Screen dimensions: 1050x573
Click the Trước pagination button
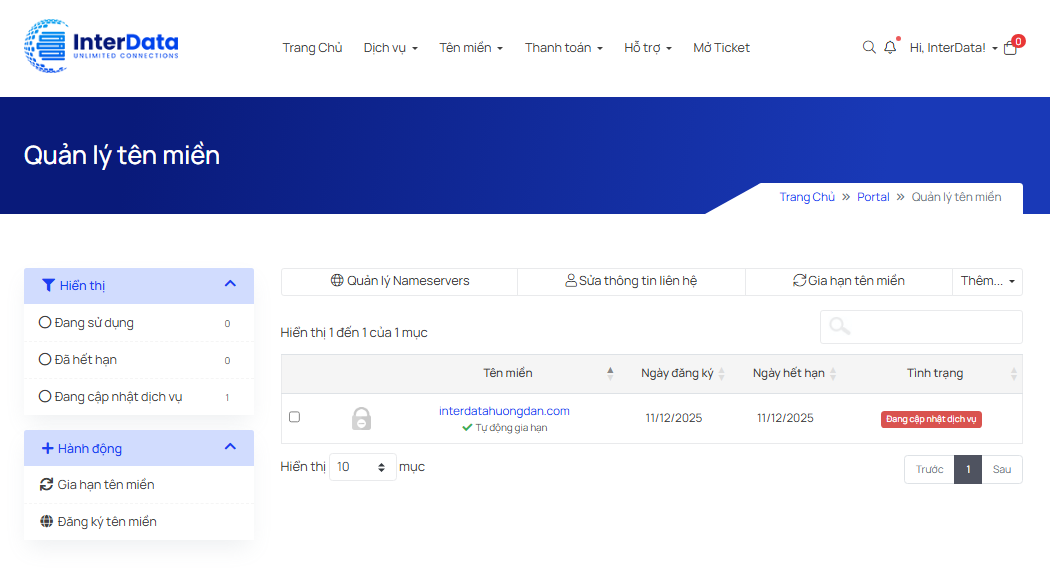pyautogui.click(x=929, y=469)
